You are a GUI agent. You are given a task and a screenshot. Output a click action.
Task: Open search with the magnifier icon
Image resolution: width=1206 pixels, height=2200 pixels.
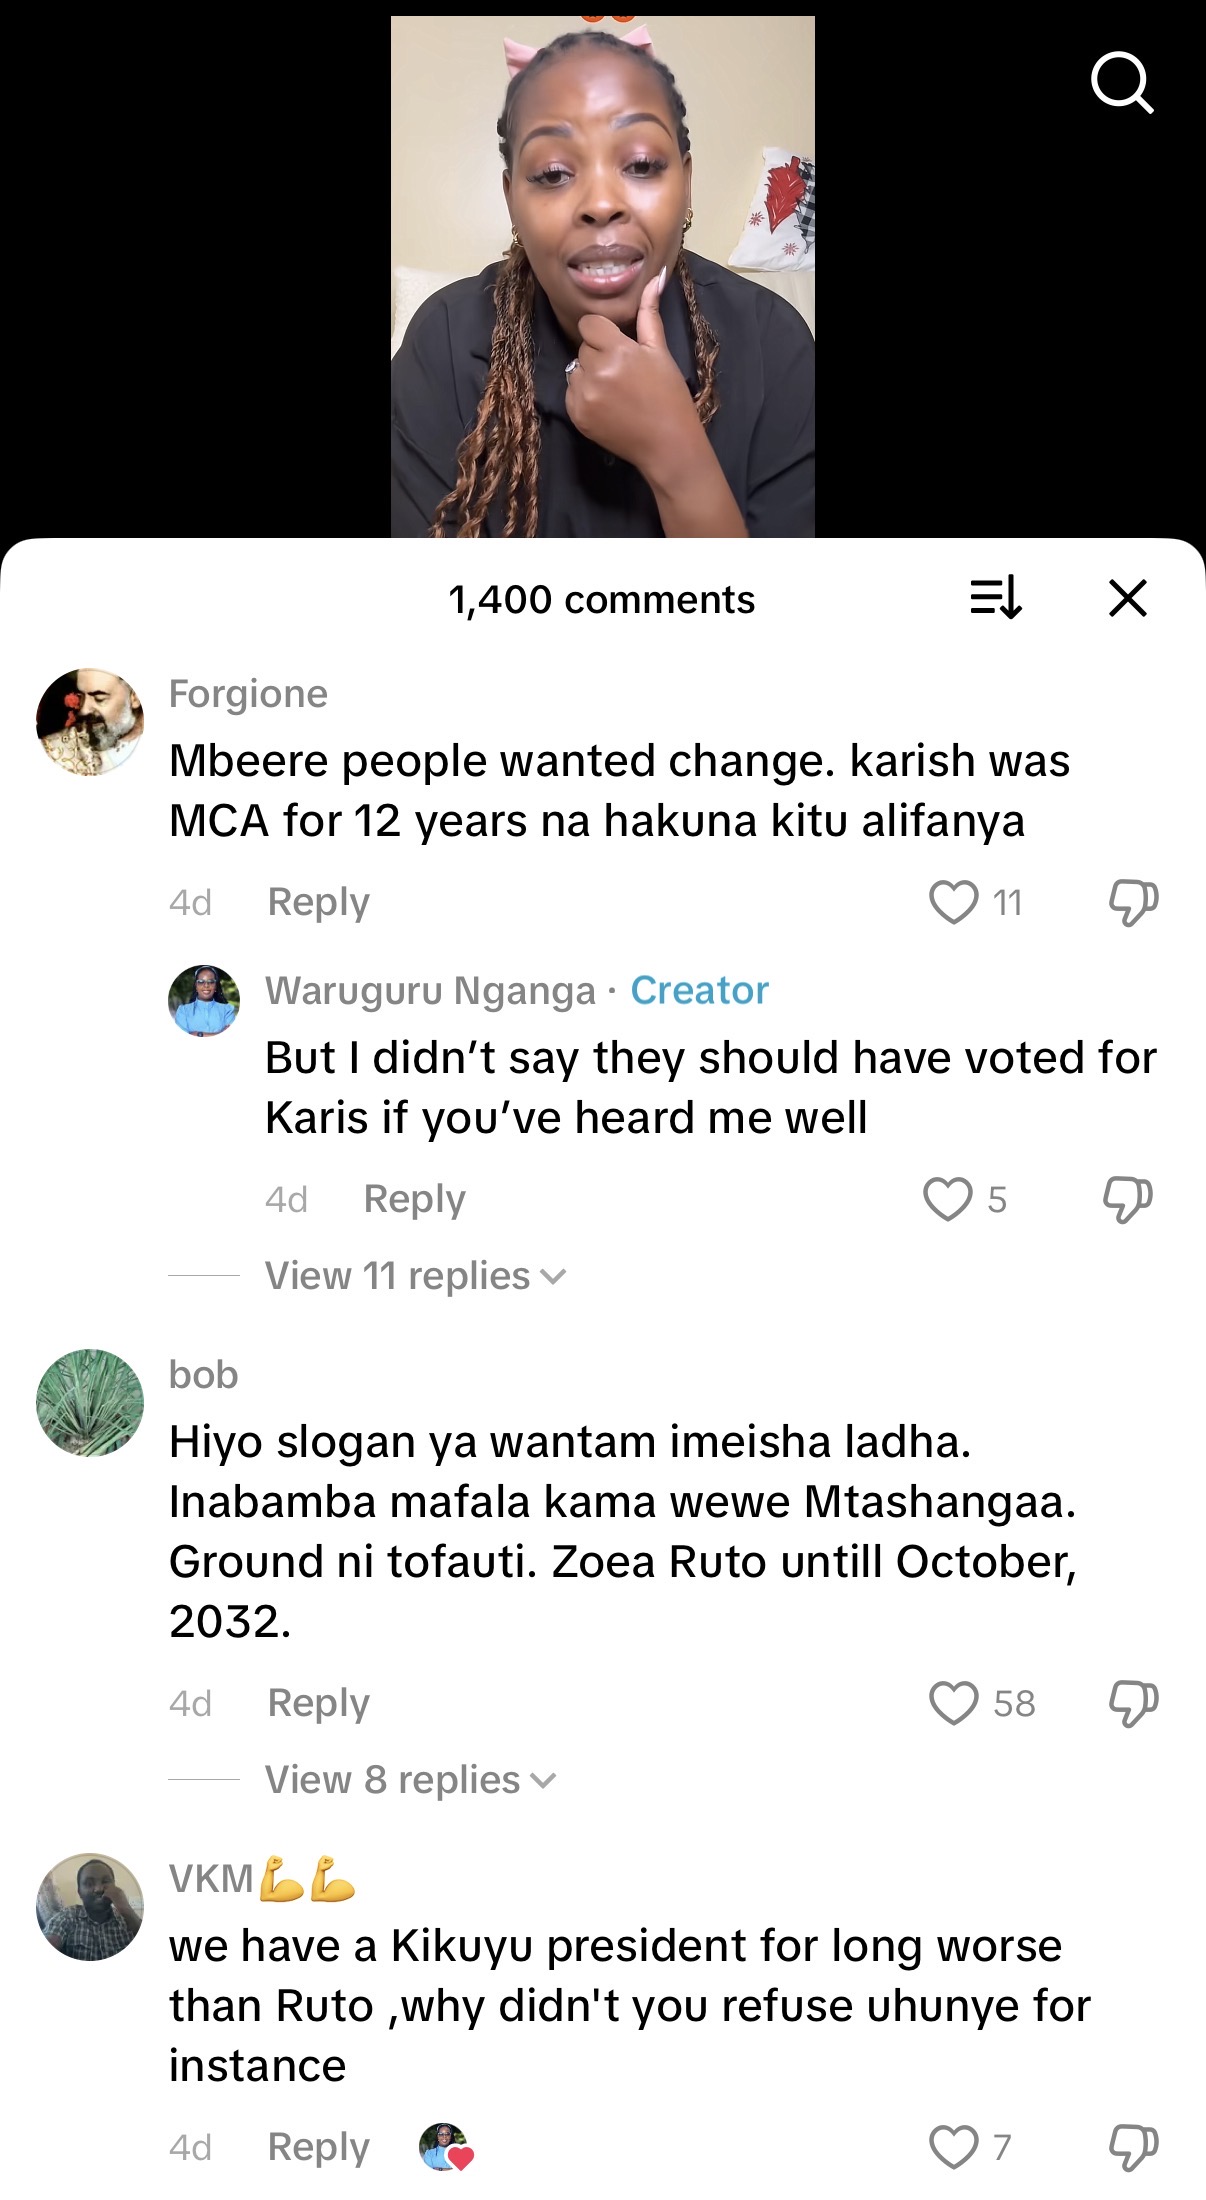pos(1122,83)
